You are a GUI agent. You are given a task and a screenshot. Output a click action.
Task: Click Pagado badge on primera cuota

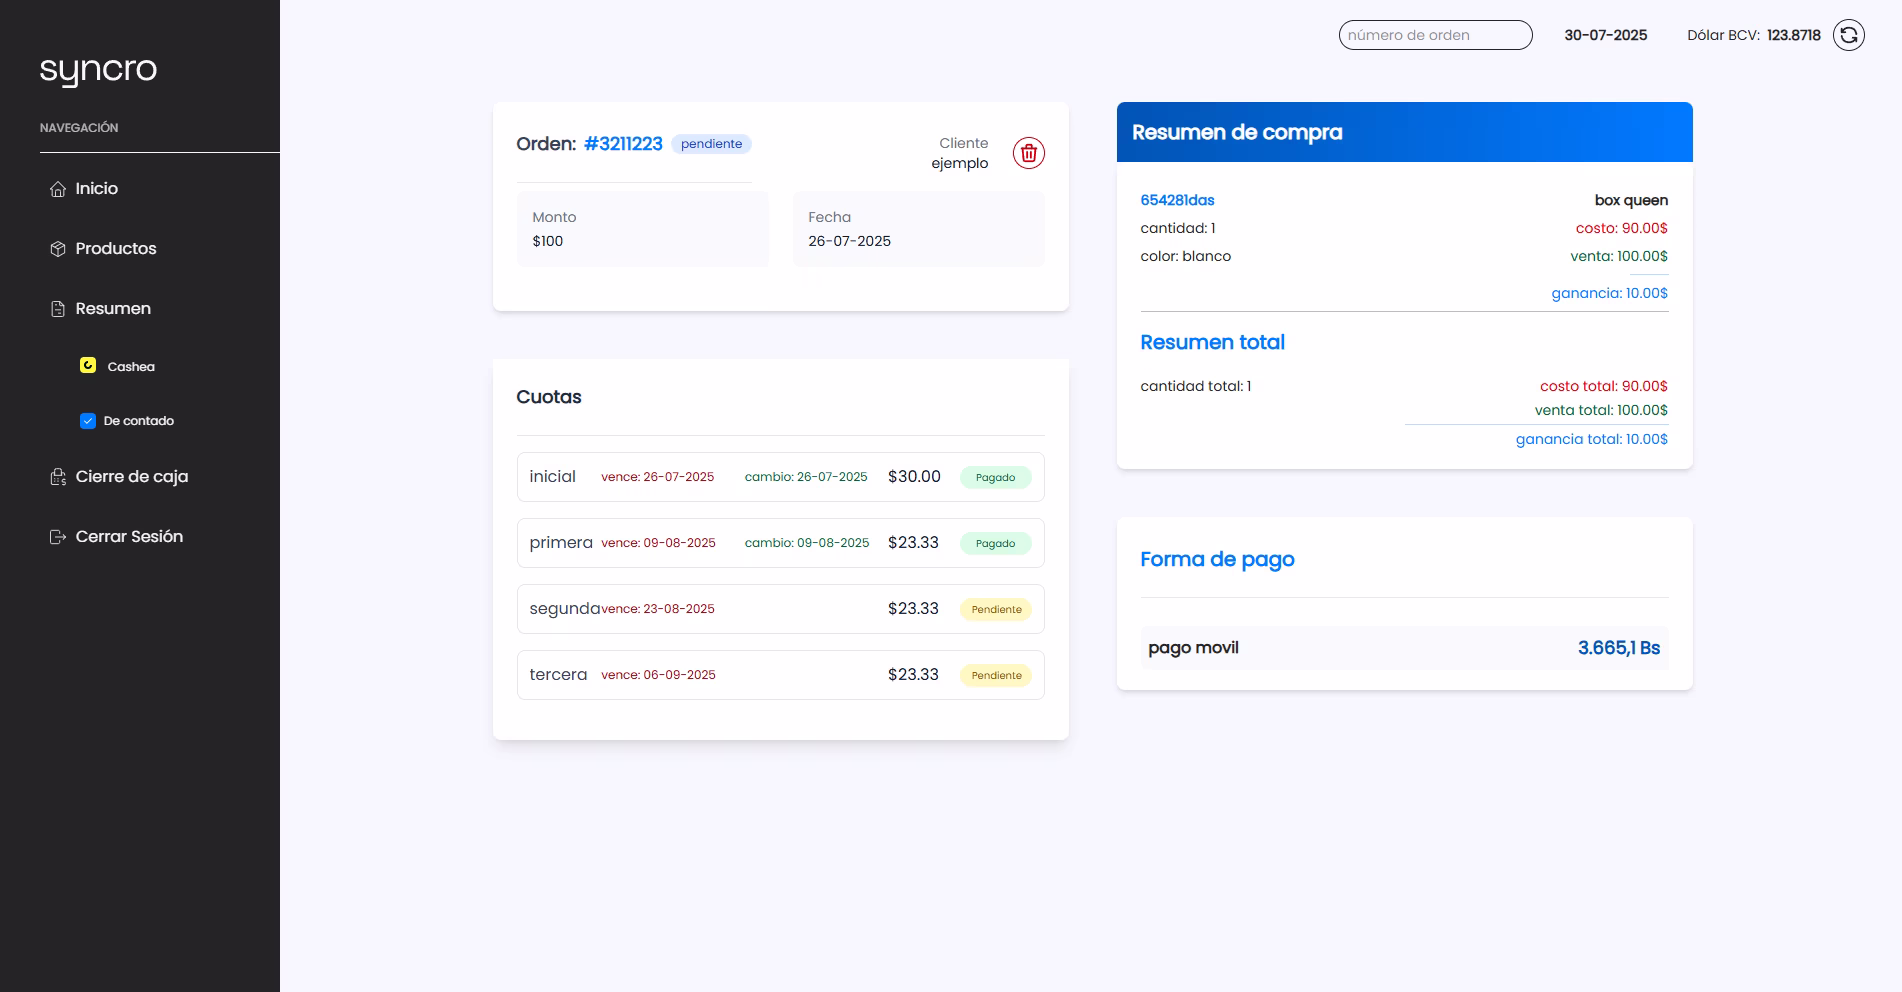coord(996,543)
